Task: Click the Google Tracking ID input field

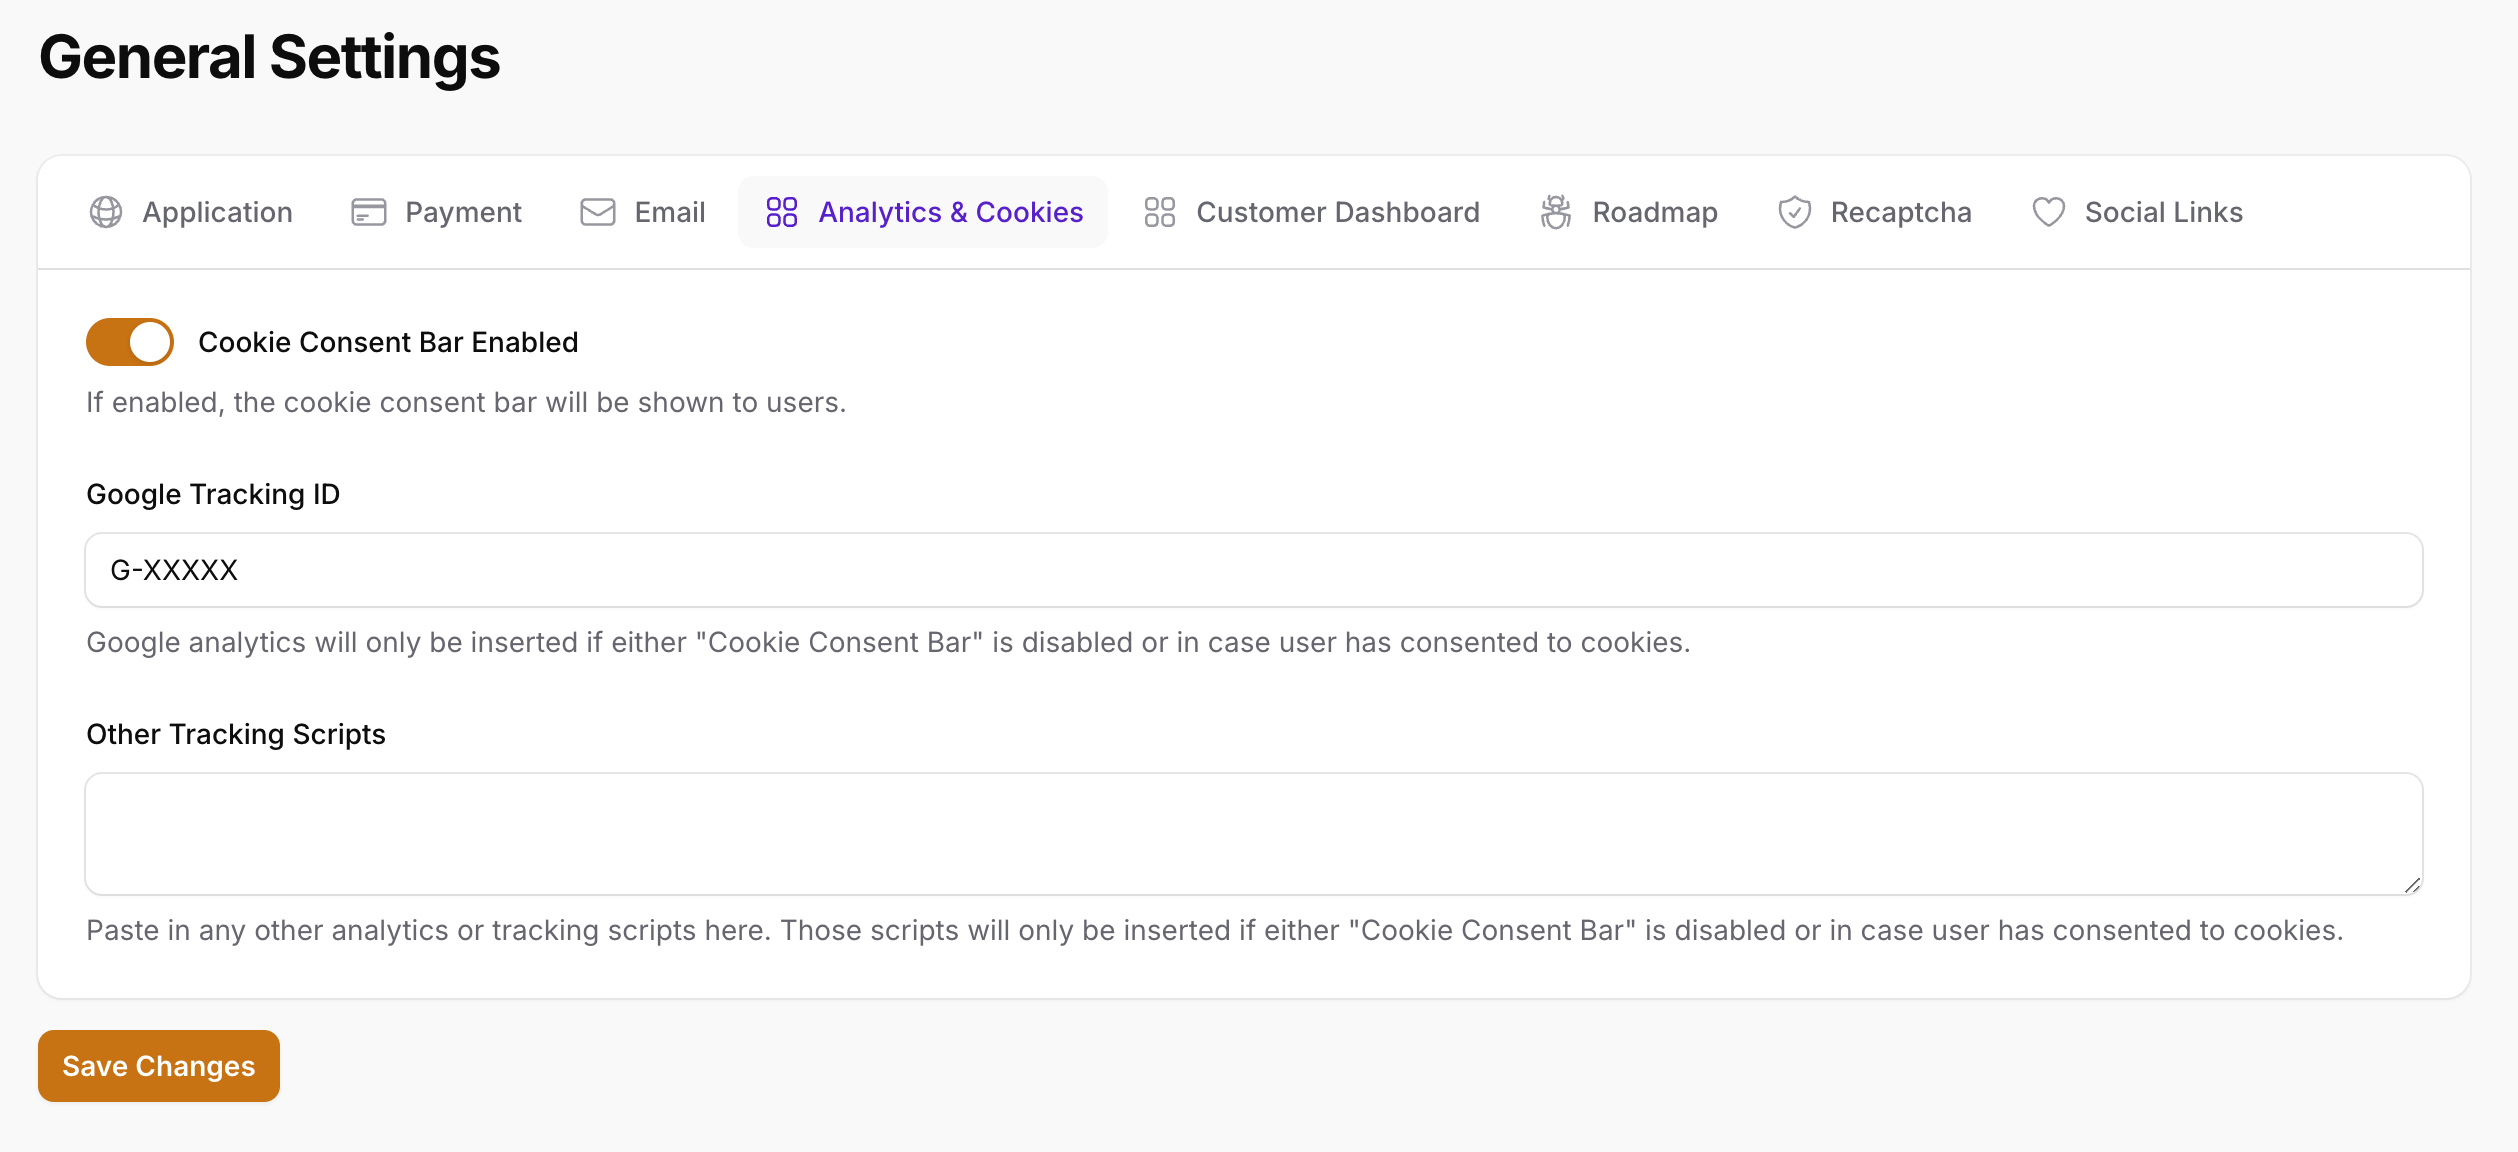Action: [x=1254, y=570]
